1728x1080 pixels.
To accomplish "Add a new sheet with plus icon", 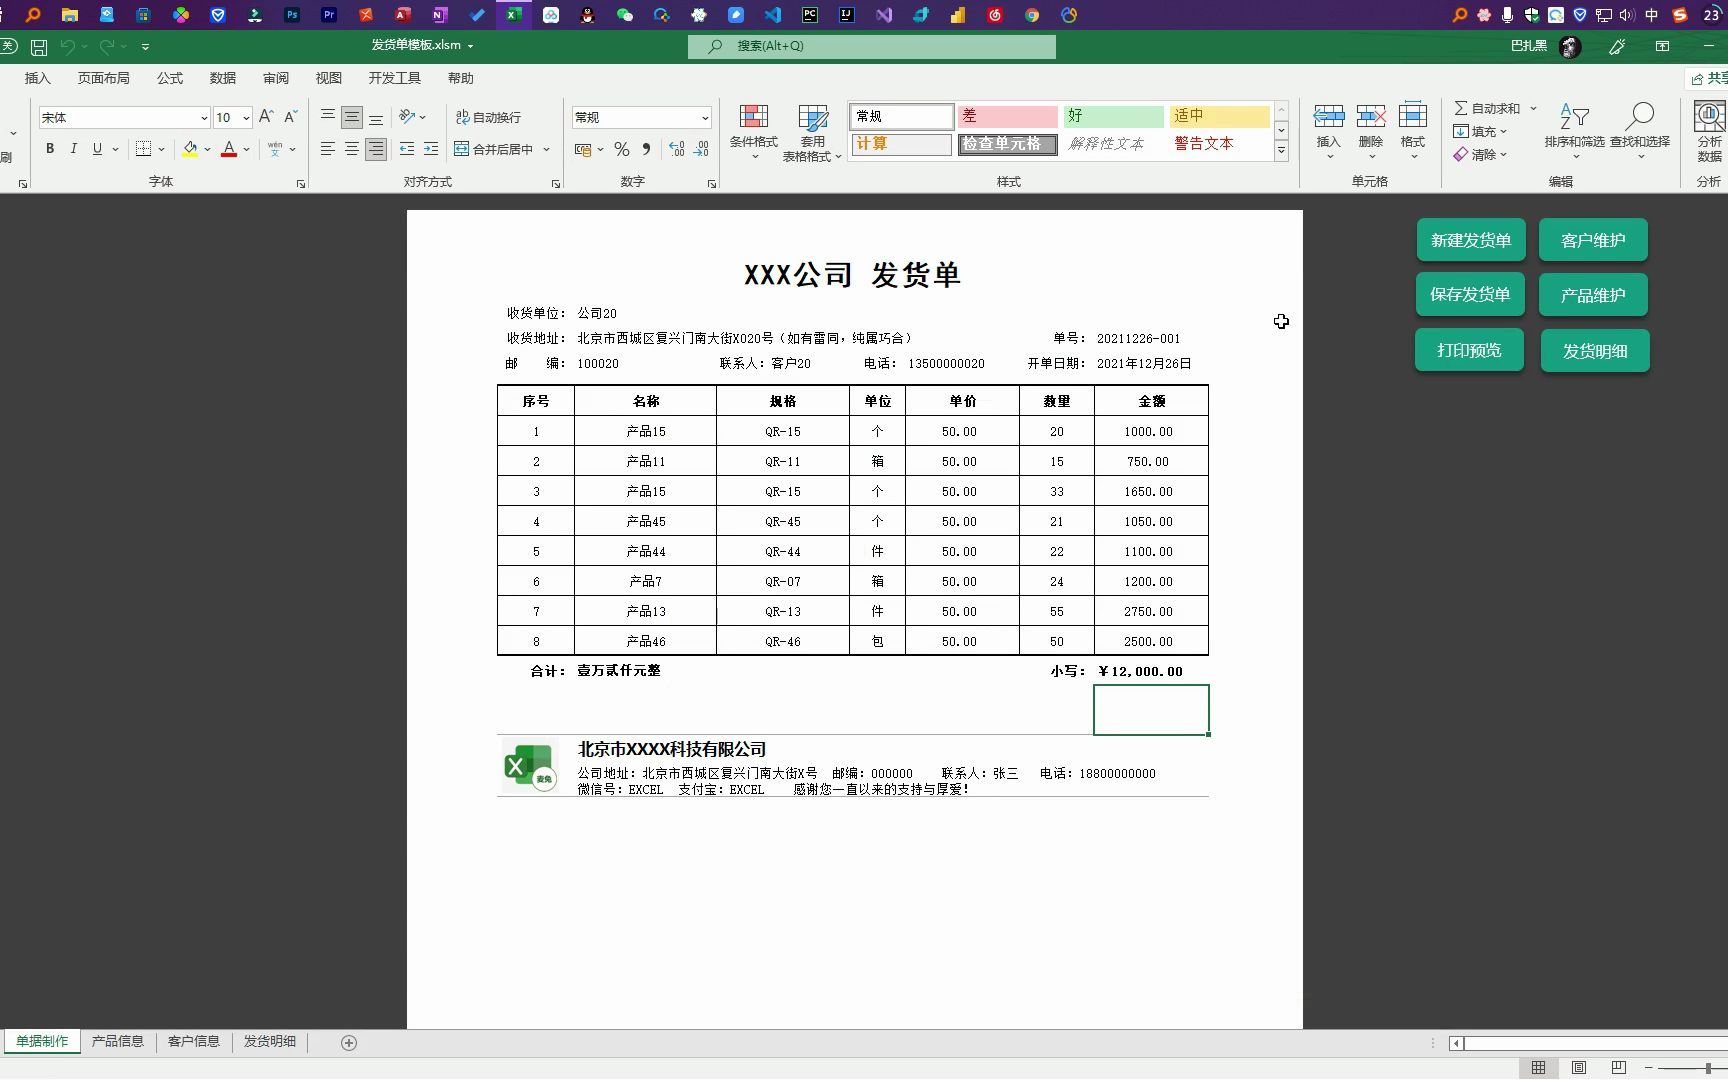I will click(349, 1043).
